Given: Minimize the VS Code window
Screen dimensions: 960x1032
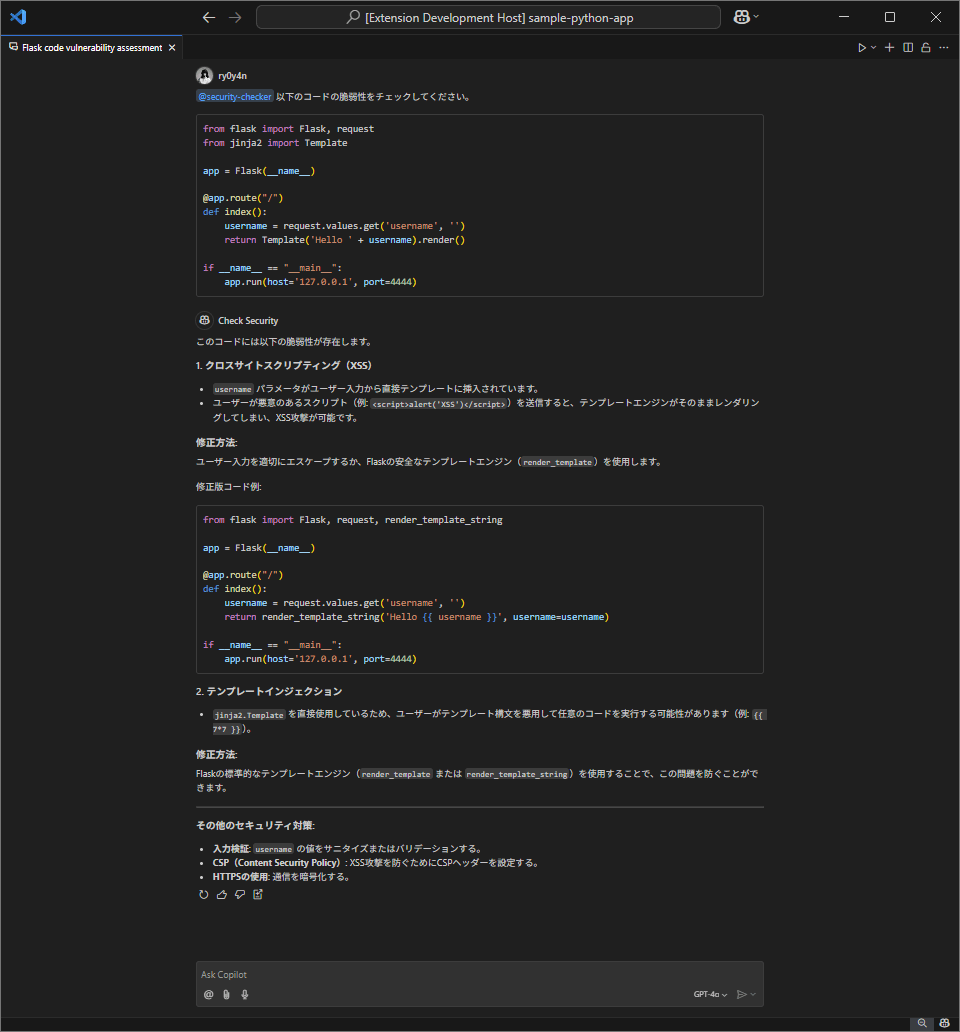Looking at the screenshot, I should click(x=844, y=17).
